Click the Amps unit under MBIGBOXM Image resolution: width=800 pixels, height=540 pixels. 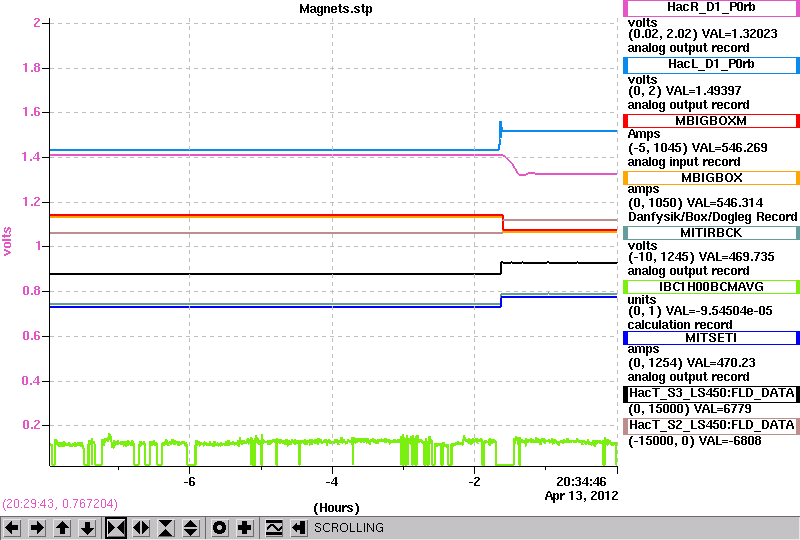pos(644,134)
